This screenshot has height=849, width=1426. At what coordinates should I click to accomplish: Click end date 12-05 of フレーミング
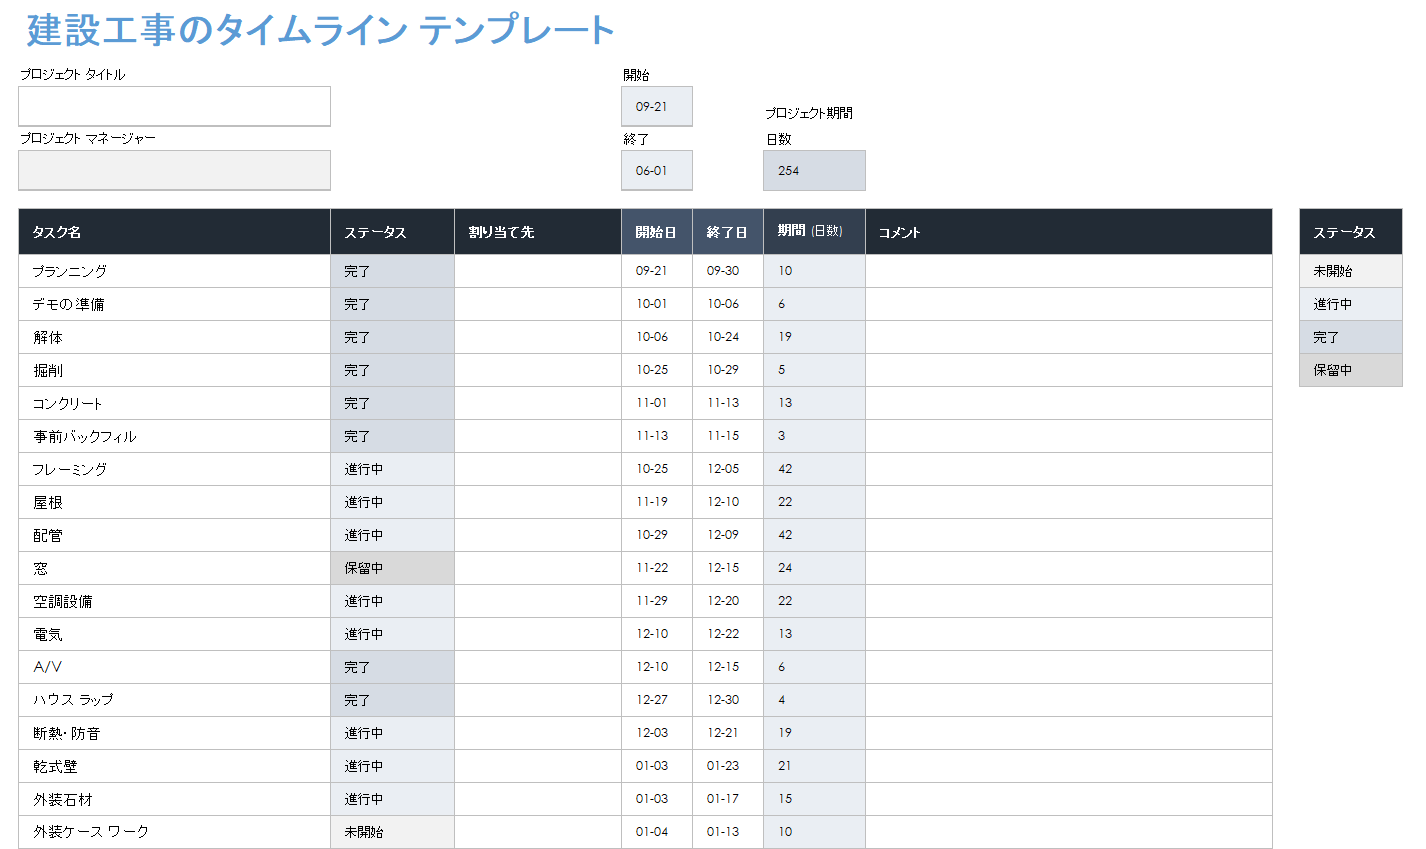click(x=728, y=469)
